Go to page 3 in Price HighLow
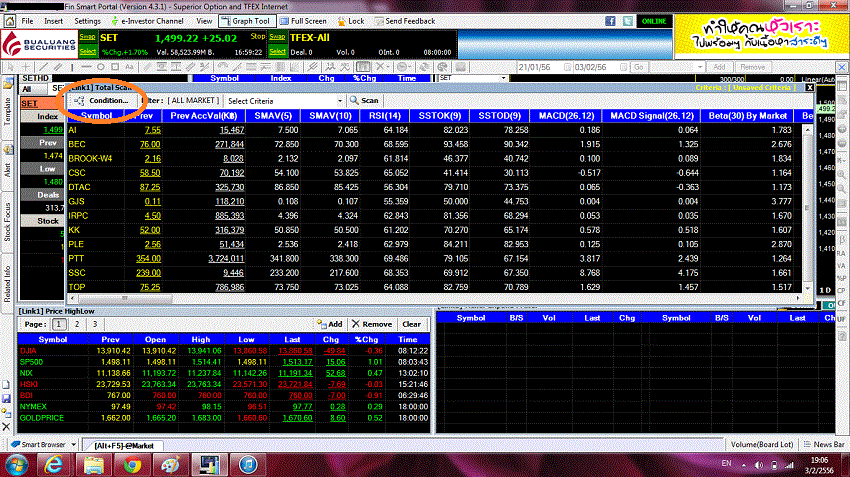 coord(95,324)
